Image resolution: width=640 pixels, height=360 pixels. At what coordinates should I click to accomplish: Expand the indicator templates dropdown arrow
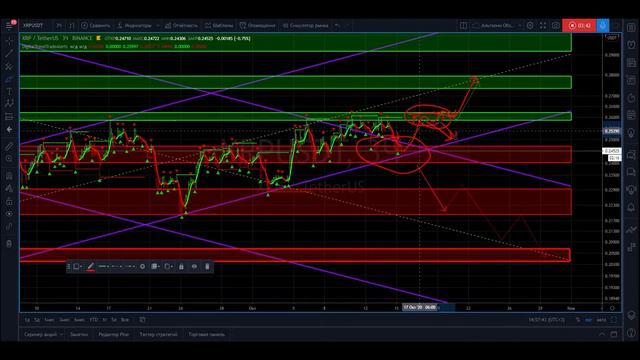pyautogui.click(x=158, y=25)
